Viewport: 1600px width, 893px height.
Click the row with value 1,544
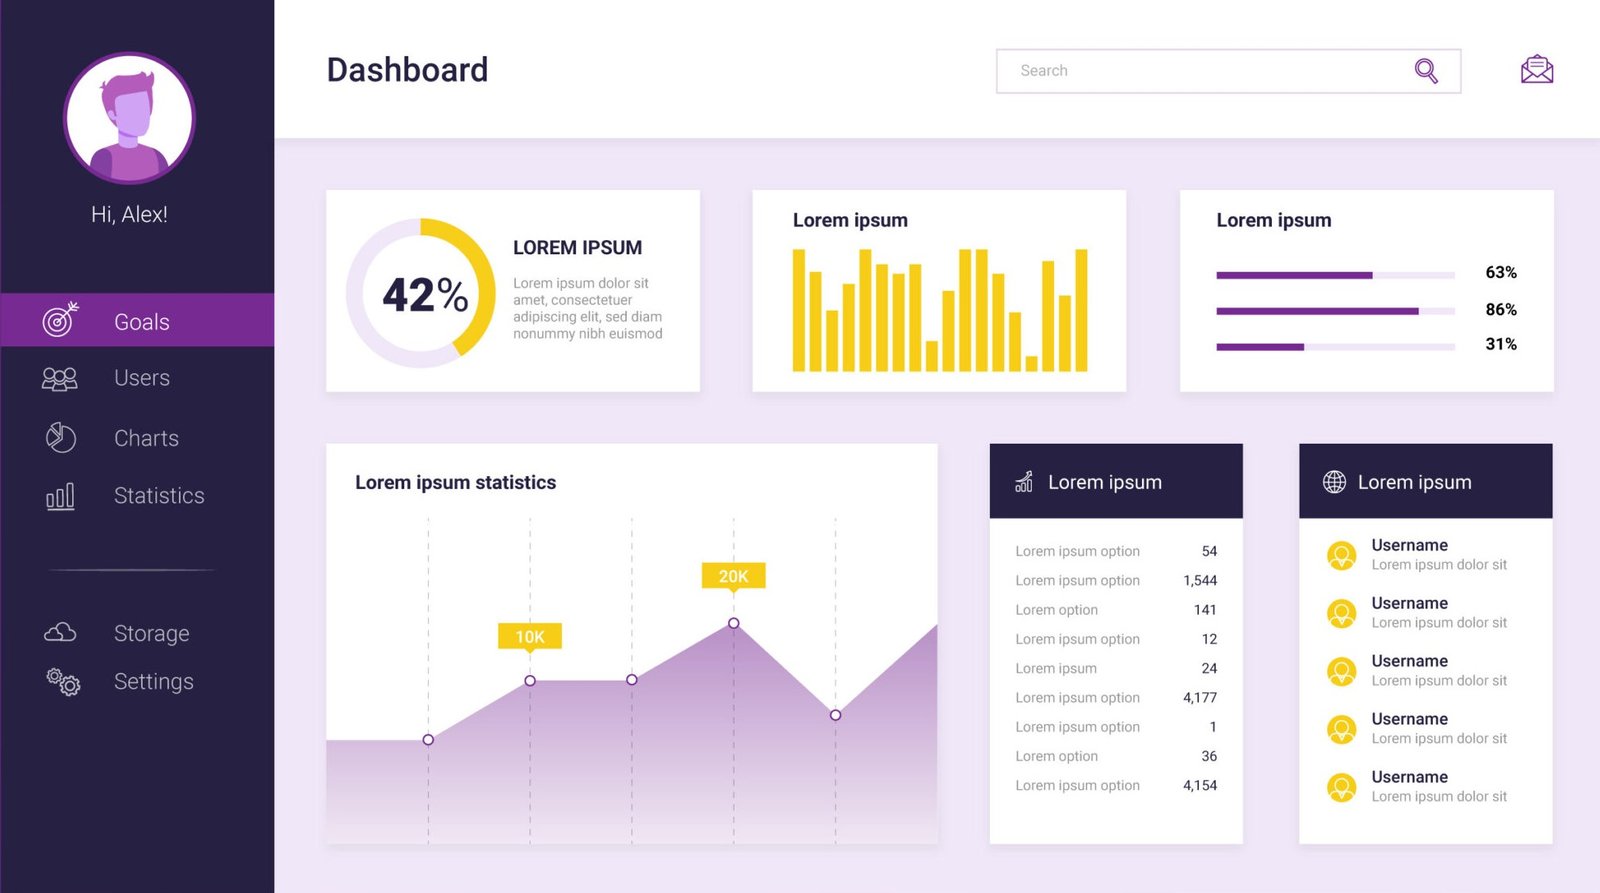pyautogui.click(x=1115, y=581)
